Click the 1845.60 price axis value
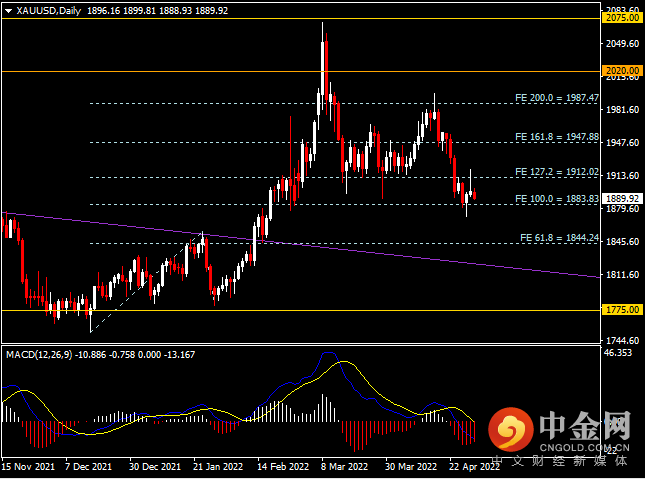The height and width of the screenshot is (479, 645). tap(622, 242)
